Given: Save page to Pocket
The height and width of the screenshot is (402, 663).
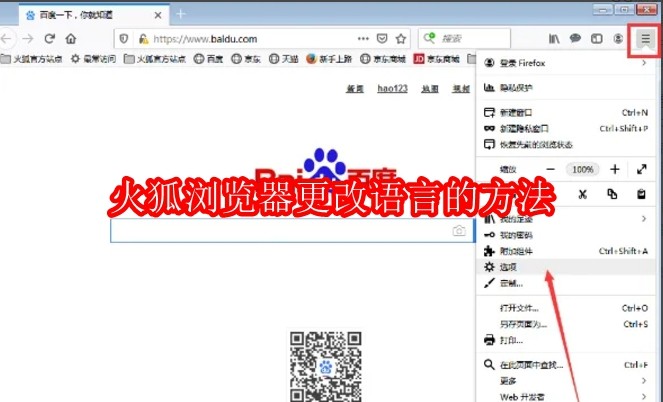Looking at the screenshot, I should pyautogui.click(x=382, y=39).
